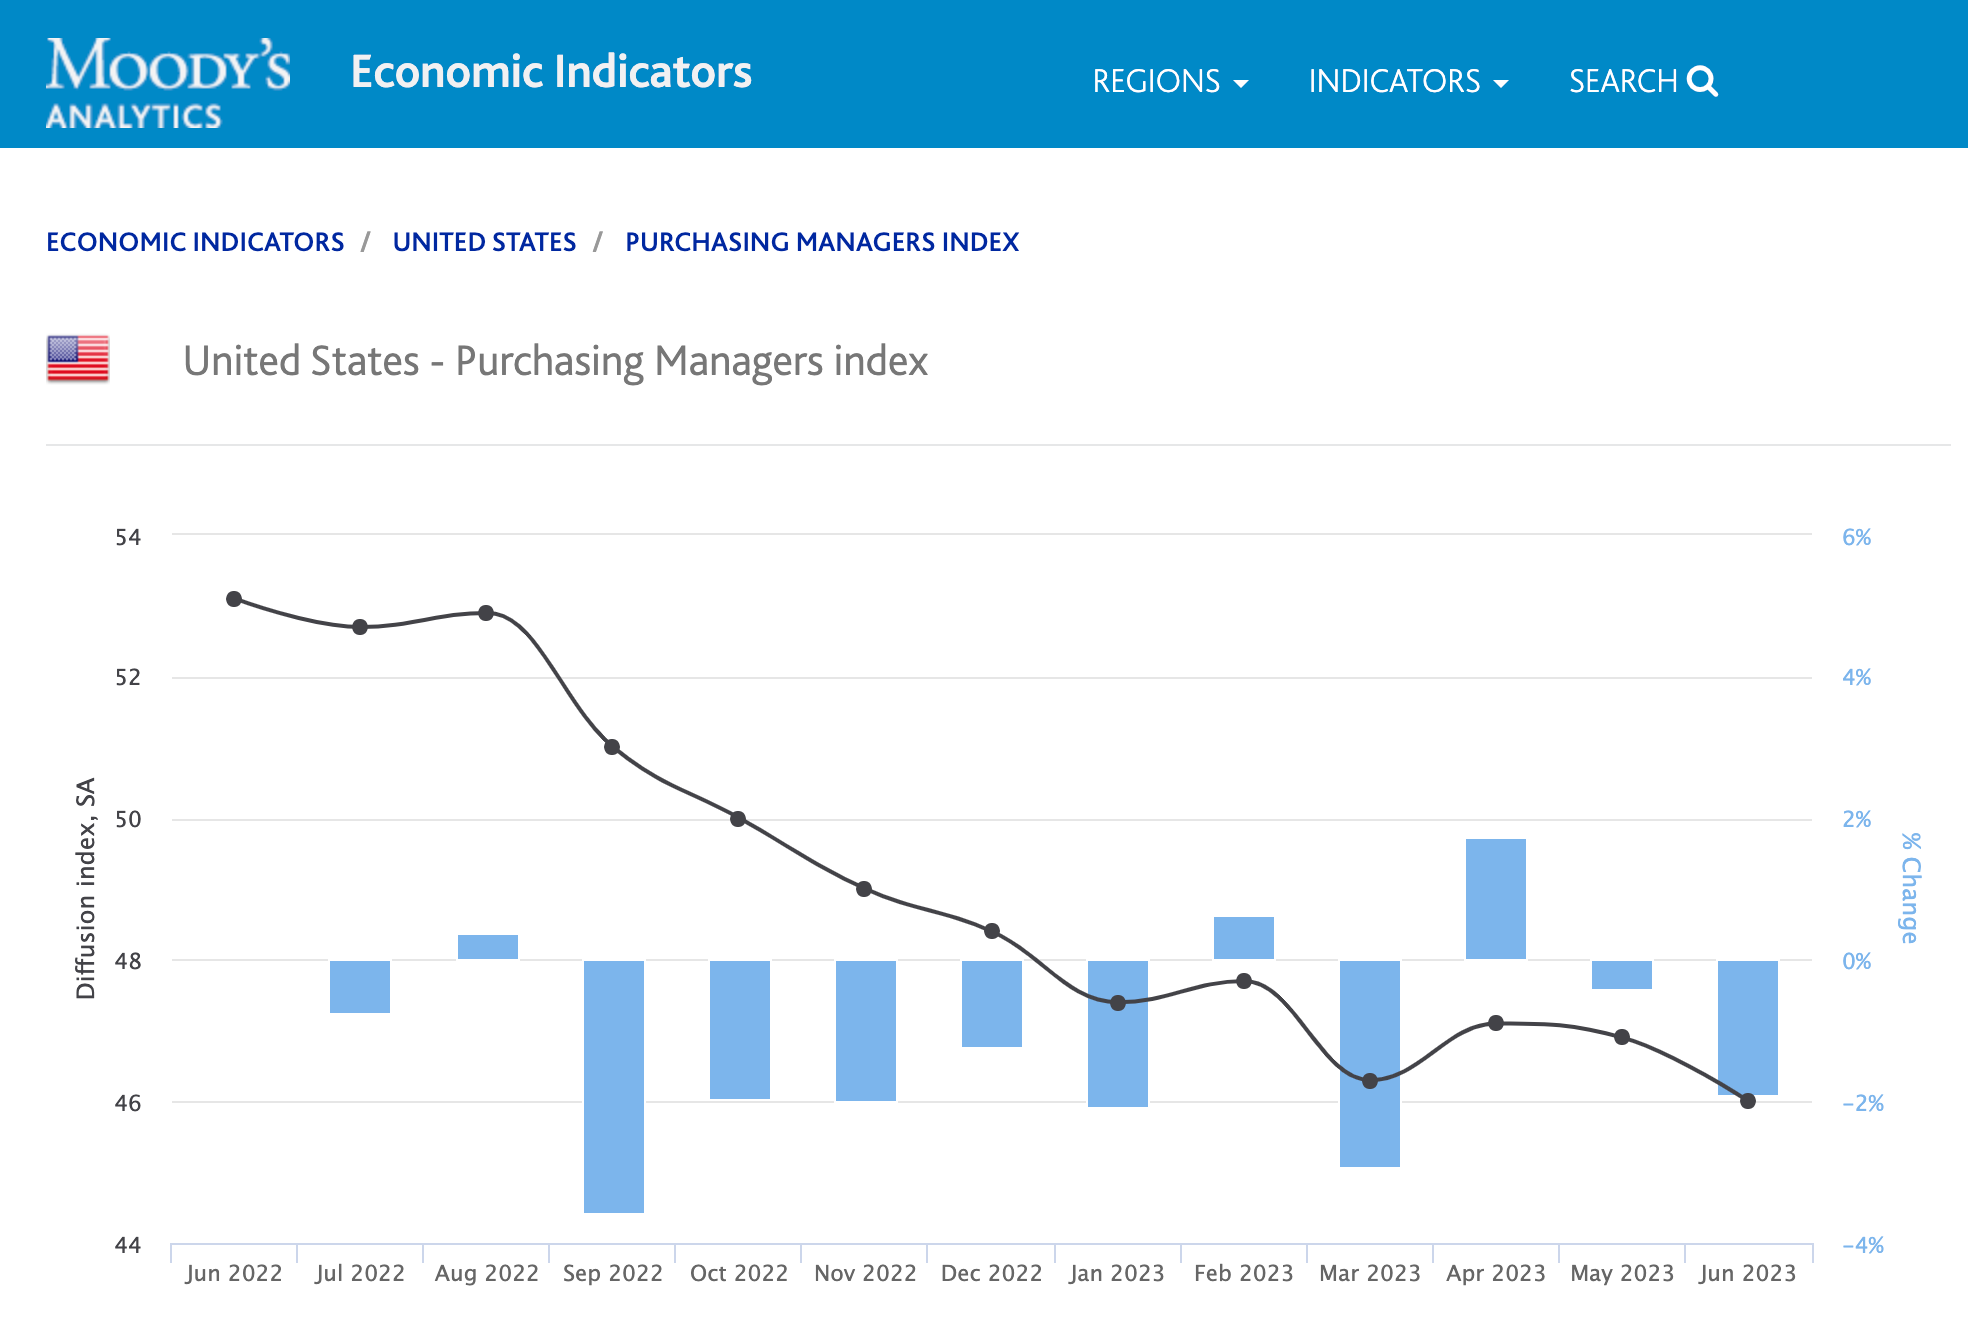
Task: Click the United States flag icon
Action: [78, 359]
